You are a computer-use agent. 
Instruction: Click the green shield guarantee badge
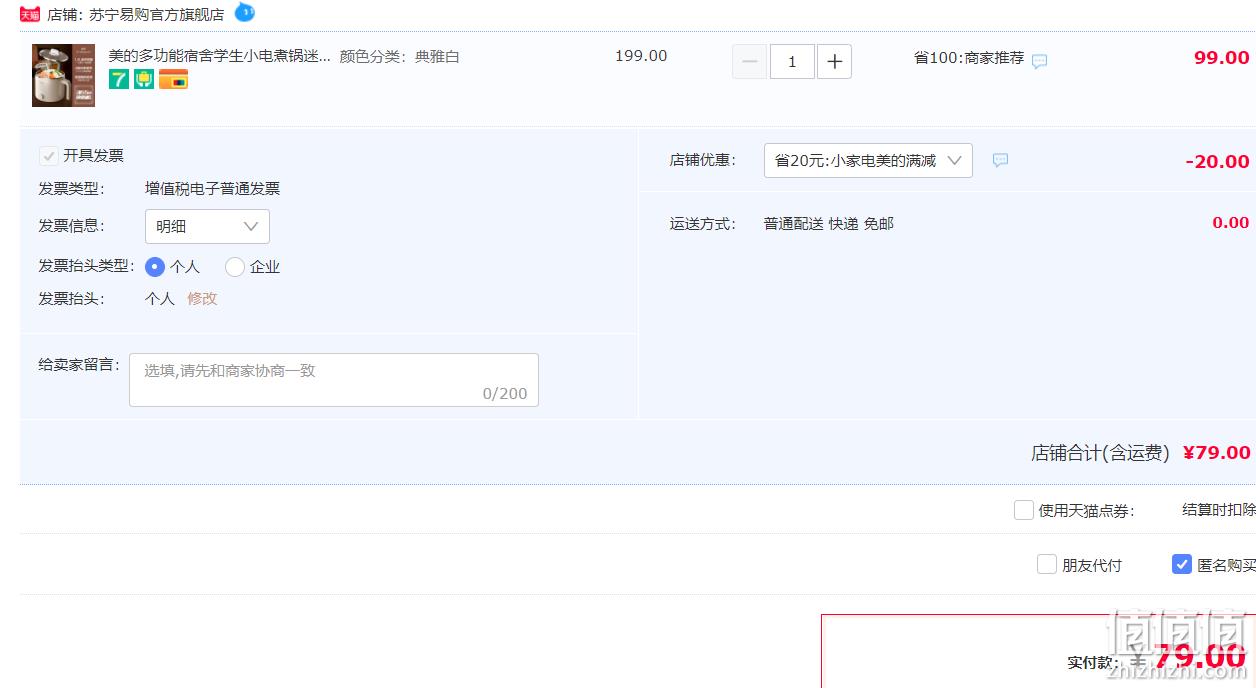pyautogui.click(x=144, y=79)
